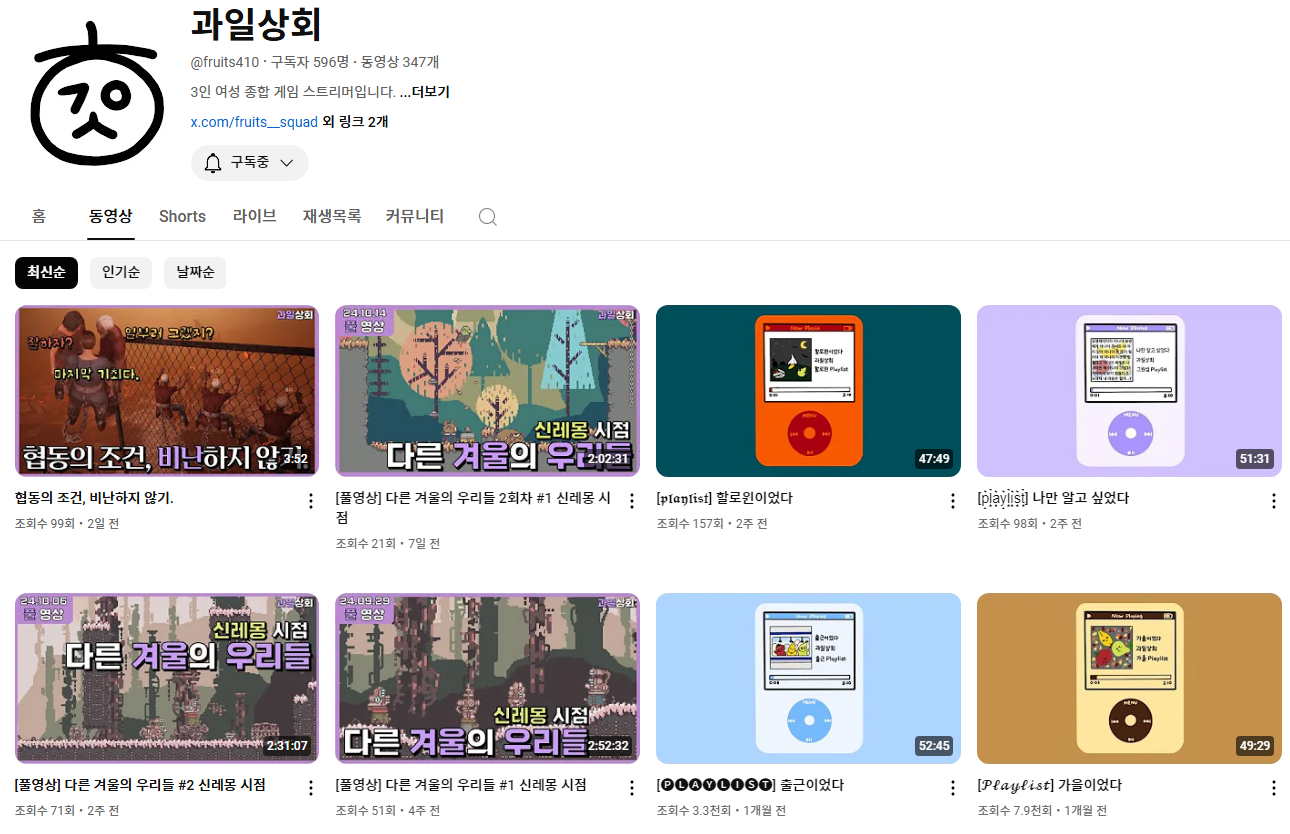Open the 과일상회 channel avatar image

(x=97, y=94)
